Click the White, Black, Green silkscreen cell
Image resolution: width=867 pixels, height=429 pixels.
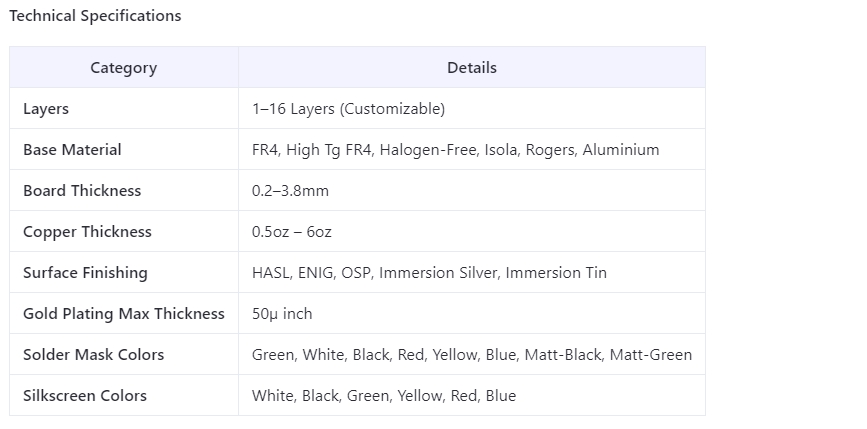(x=472, y=395)
